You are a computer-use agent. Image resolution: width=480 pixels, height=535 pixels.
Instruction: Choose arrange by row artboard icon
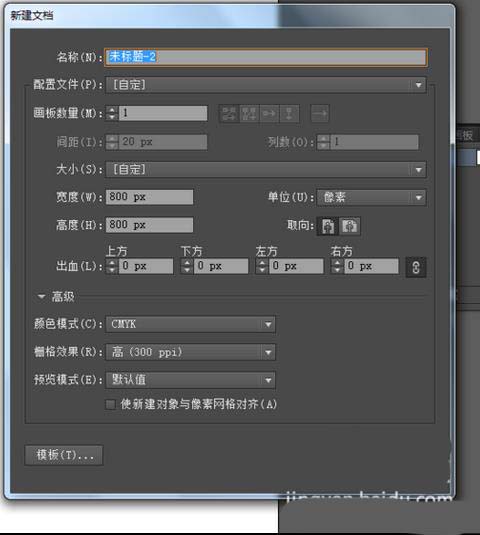click(269, 114)
